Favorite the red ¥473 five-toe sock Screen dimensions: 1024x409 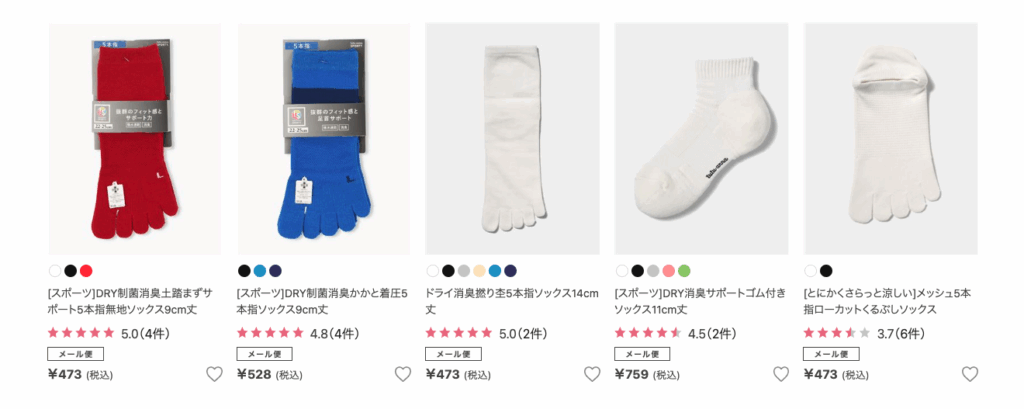point(214,374)
